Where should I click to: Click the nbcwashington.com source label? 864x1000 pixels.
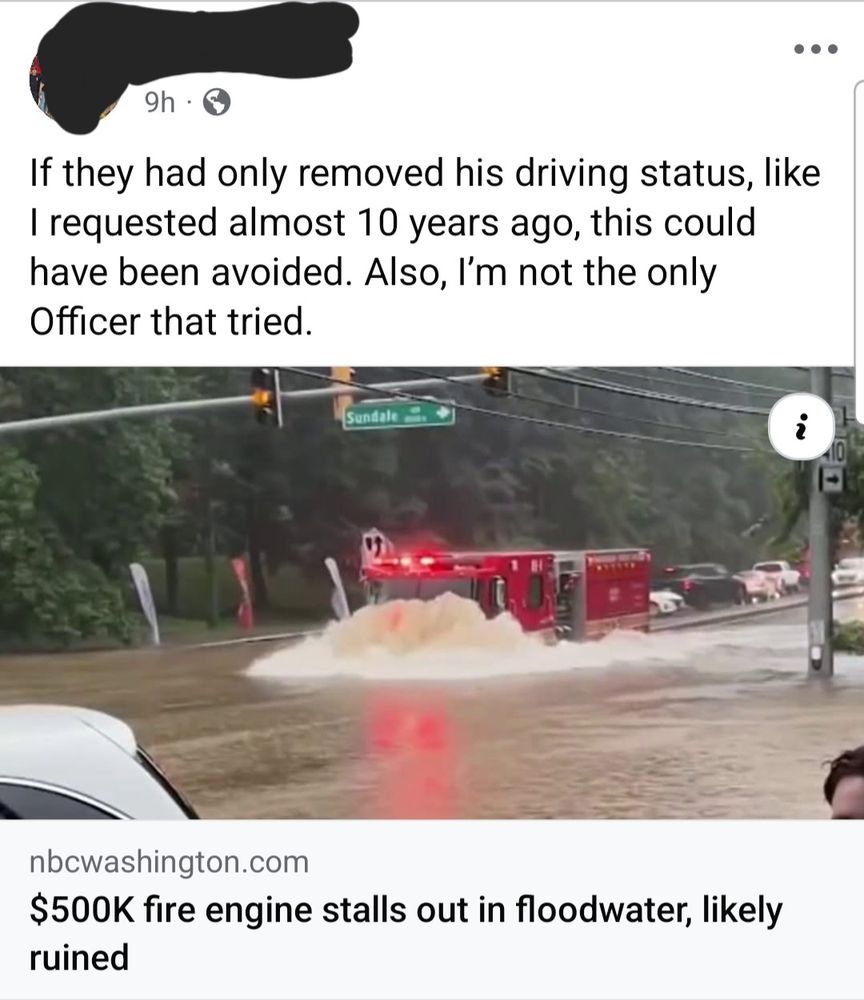[x=169, y=862]
